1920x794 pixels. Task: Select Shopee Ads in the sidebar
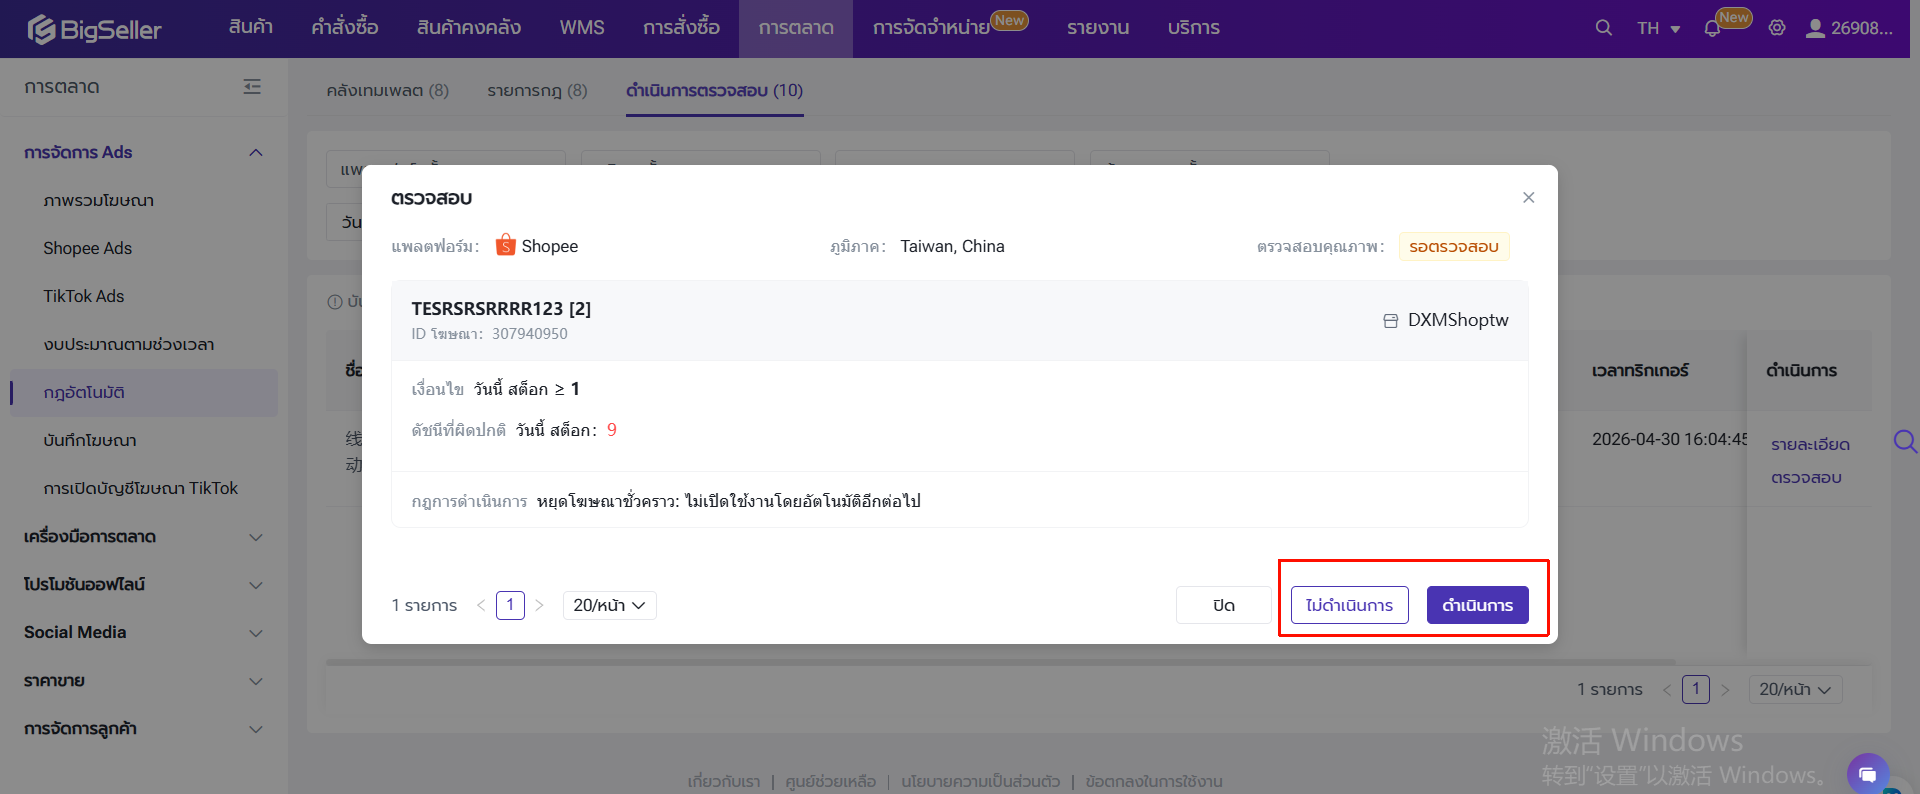coord(88,248)
